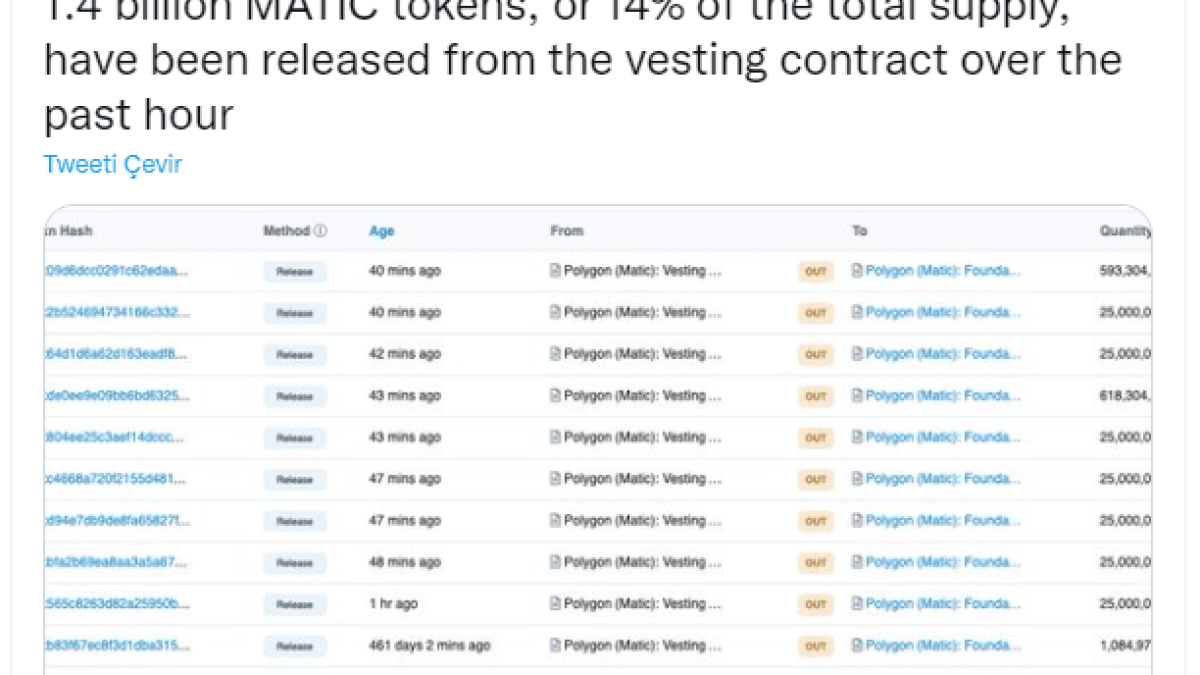Click the From contract icon in the 1 hr ago row
This screenshot has width=1200, height=675.
[x=556, y=604]
